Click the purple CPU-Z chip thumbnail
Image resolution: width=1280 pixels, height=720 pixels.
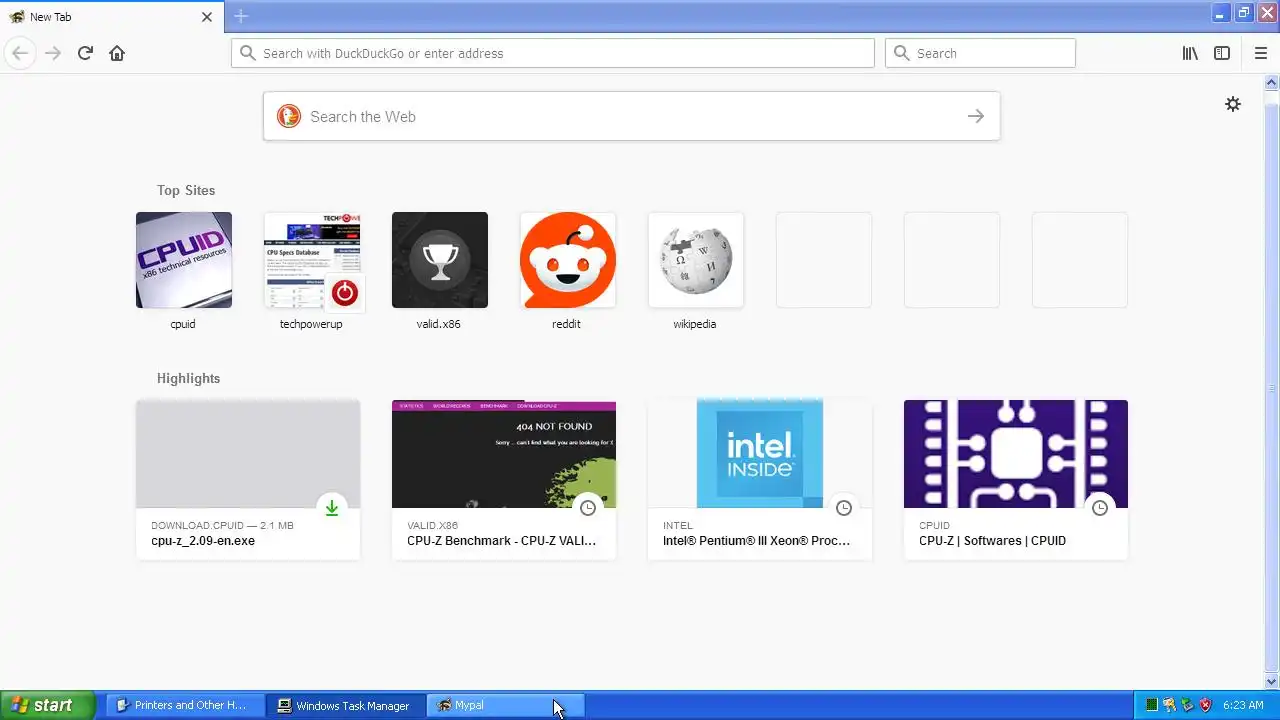coord(1016,454)
